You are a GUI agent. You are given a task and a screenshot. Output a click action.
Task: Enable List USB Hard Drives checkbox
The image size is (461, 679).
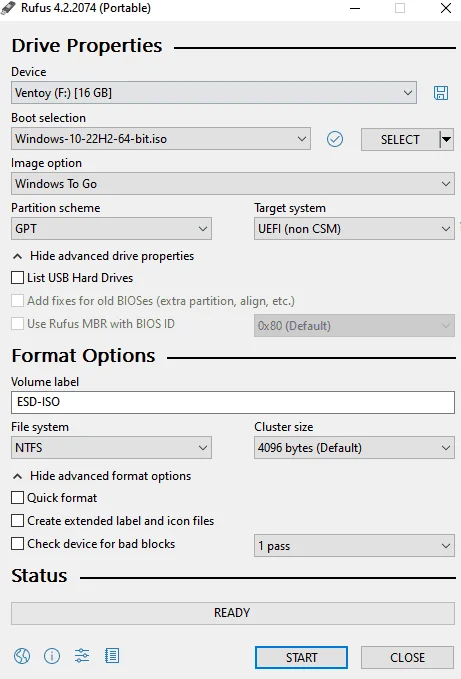pos(17,278)
